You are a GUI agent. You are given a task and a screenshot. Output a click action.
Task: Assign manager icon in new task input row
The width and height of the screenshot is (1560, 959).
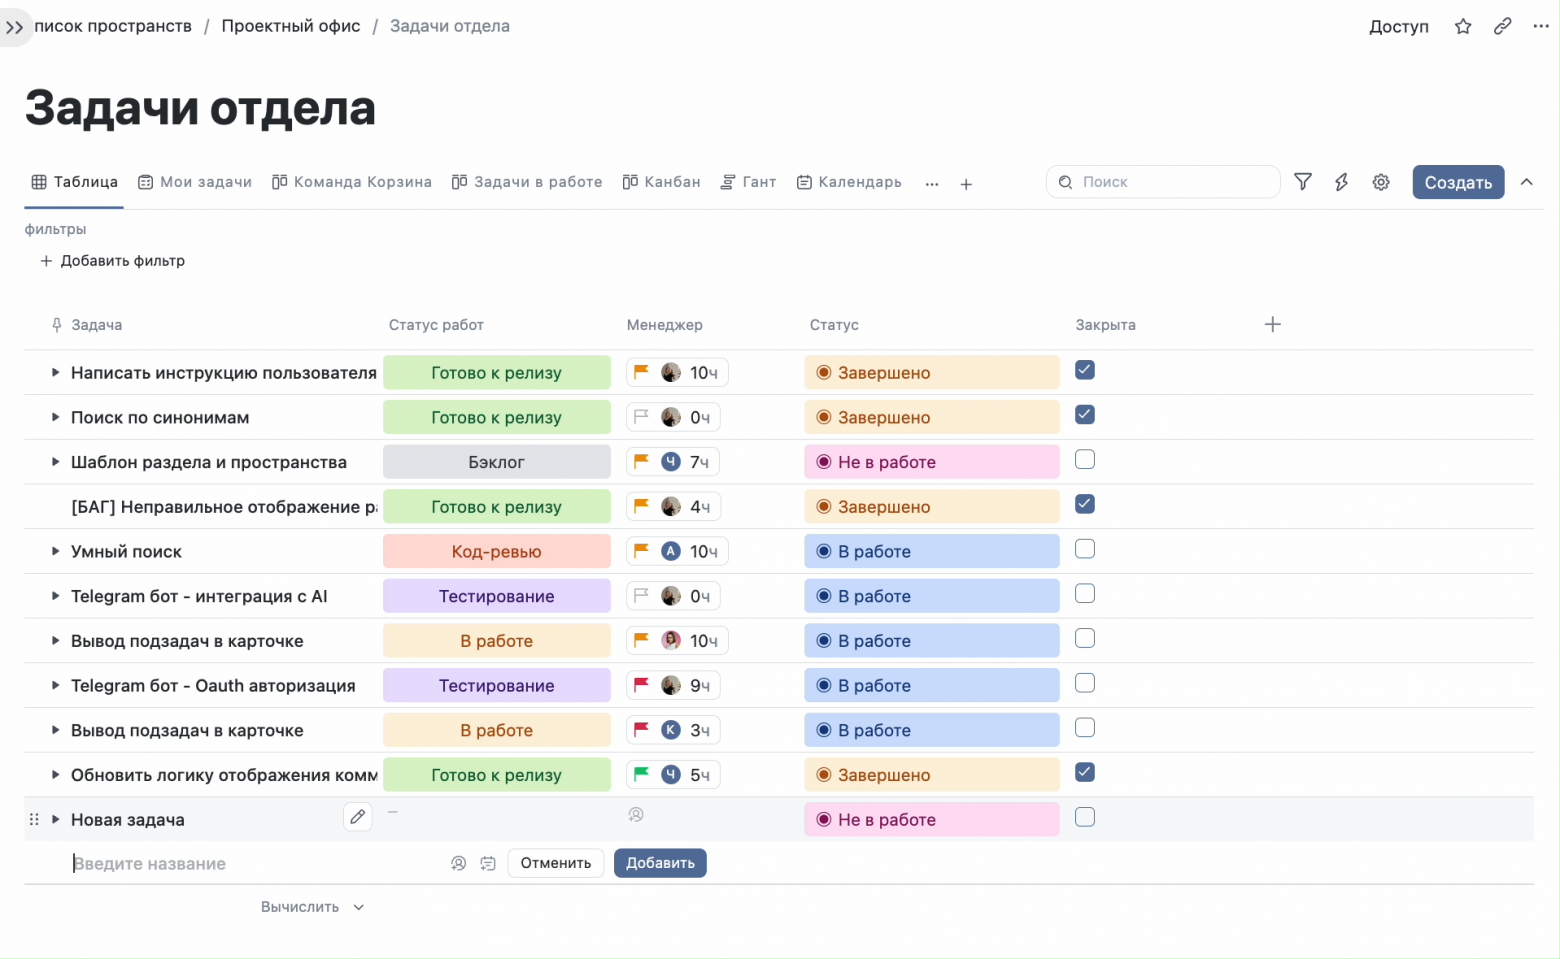coord(458,863)
